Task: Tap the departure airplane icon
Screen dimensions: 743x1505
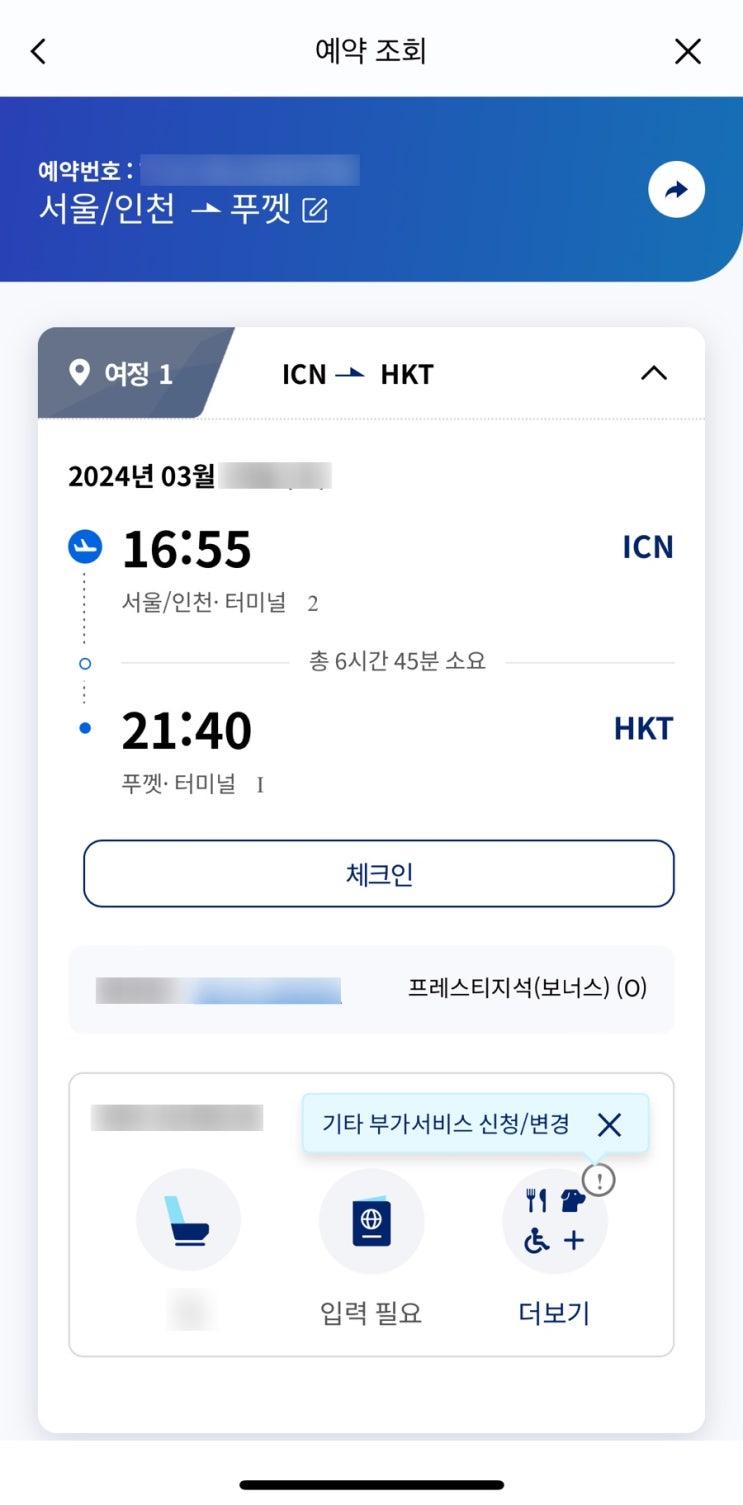Action: (85, 546)
